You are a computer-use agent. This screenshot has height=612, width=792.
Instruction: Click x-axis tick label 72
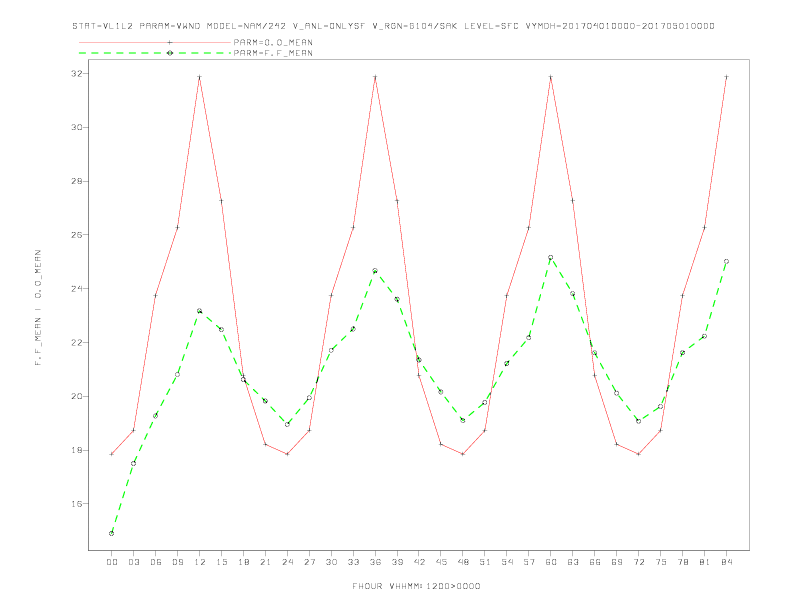pyautogui.click(x=638, y=562)
